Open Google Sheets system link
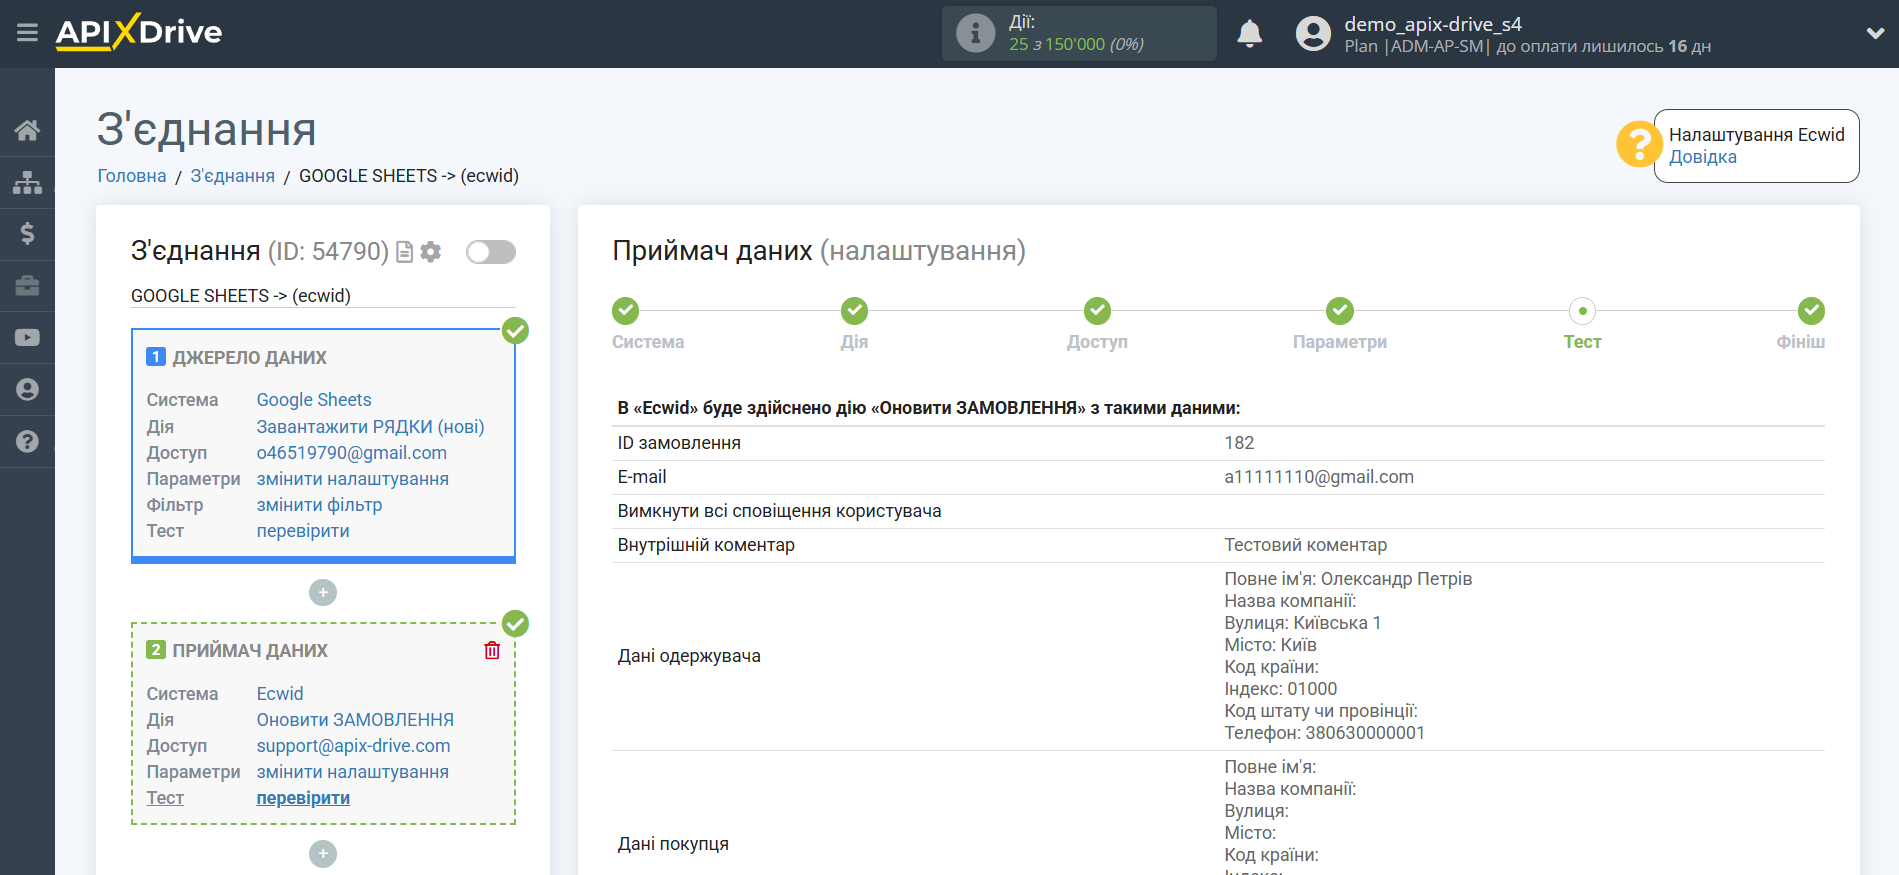 click(x=313, y=400)
